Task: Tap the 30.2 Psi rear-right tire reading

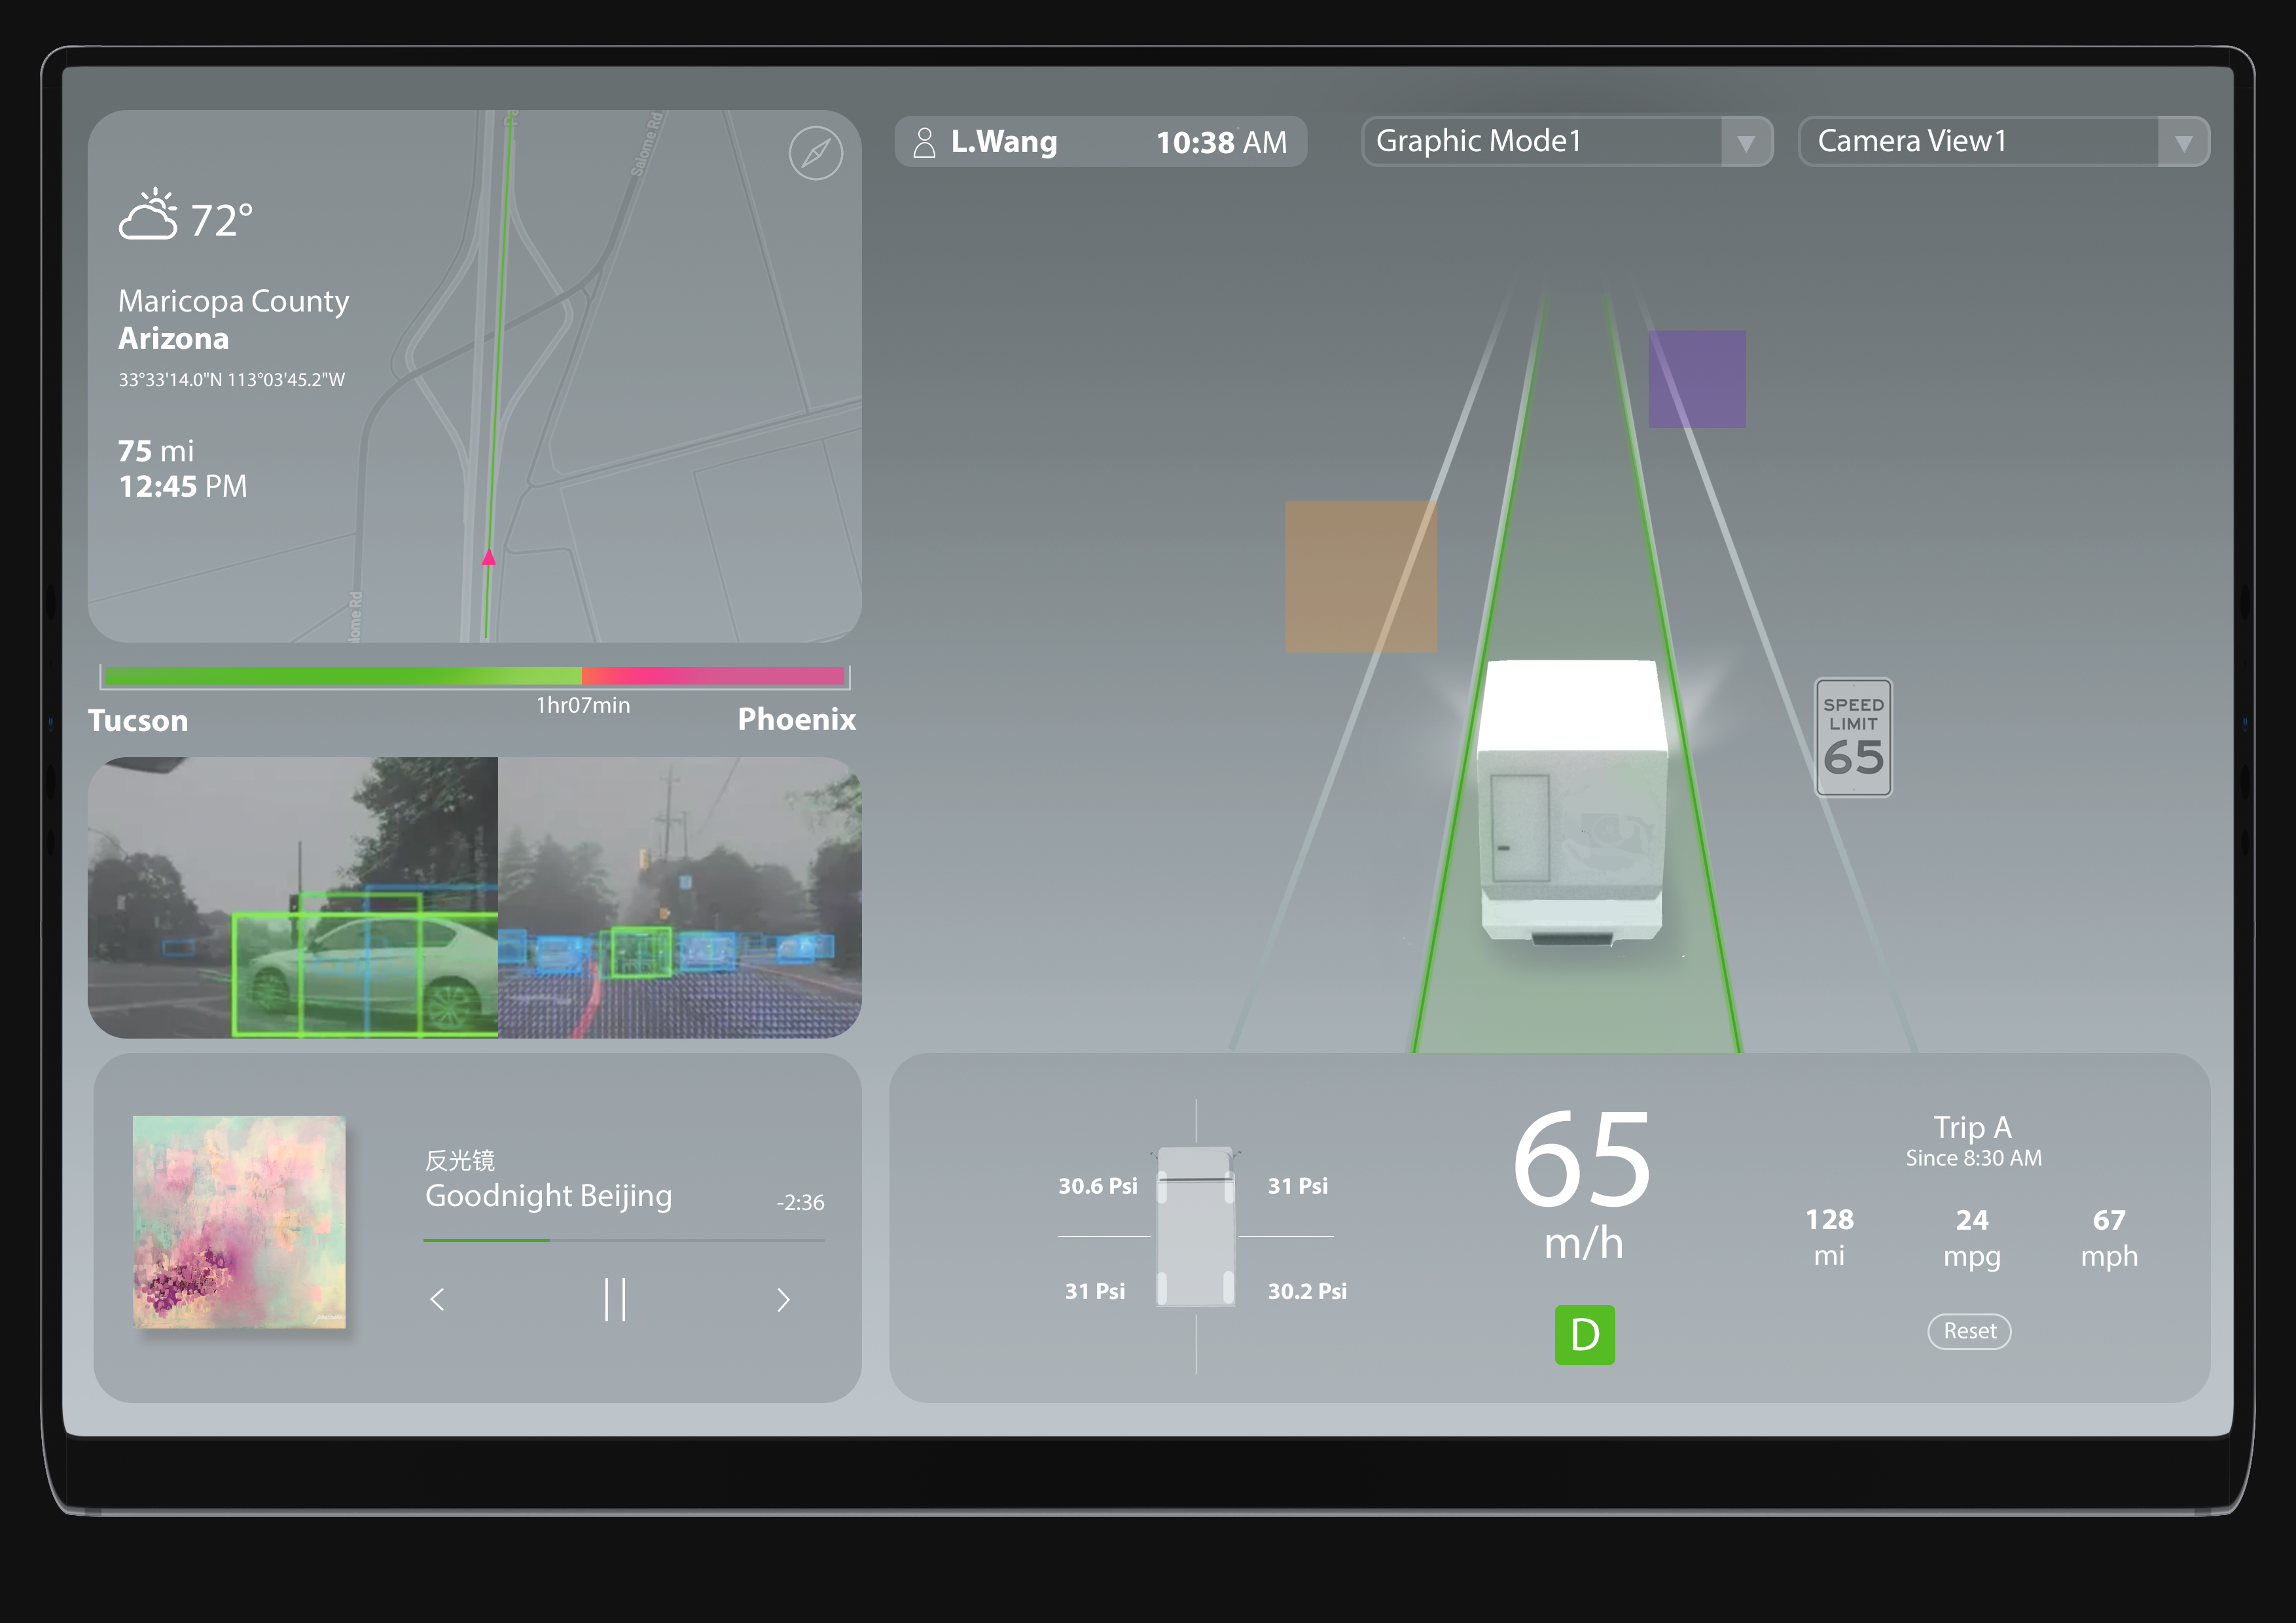Action: (1307, 1291)
